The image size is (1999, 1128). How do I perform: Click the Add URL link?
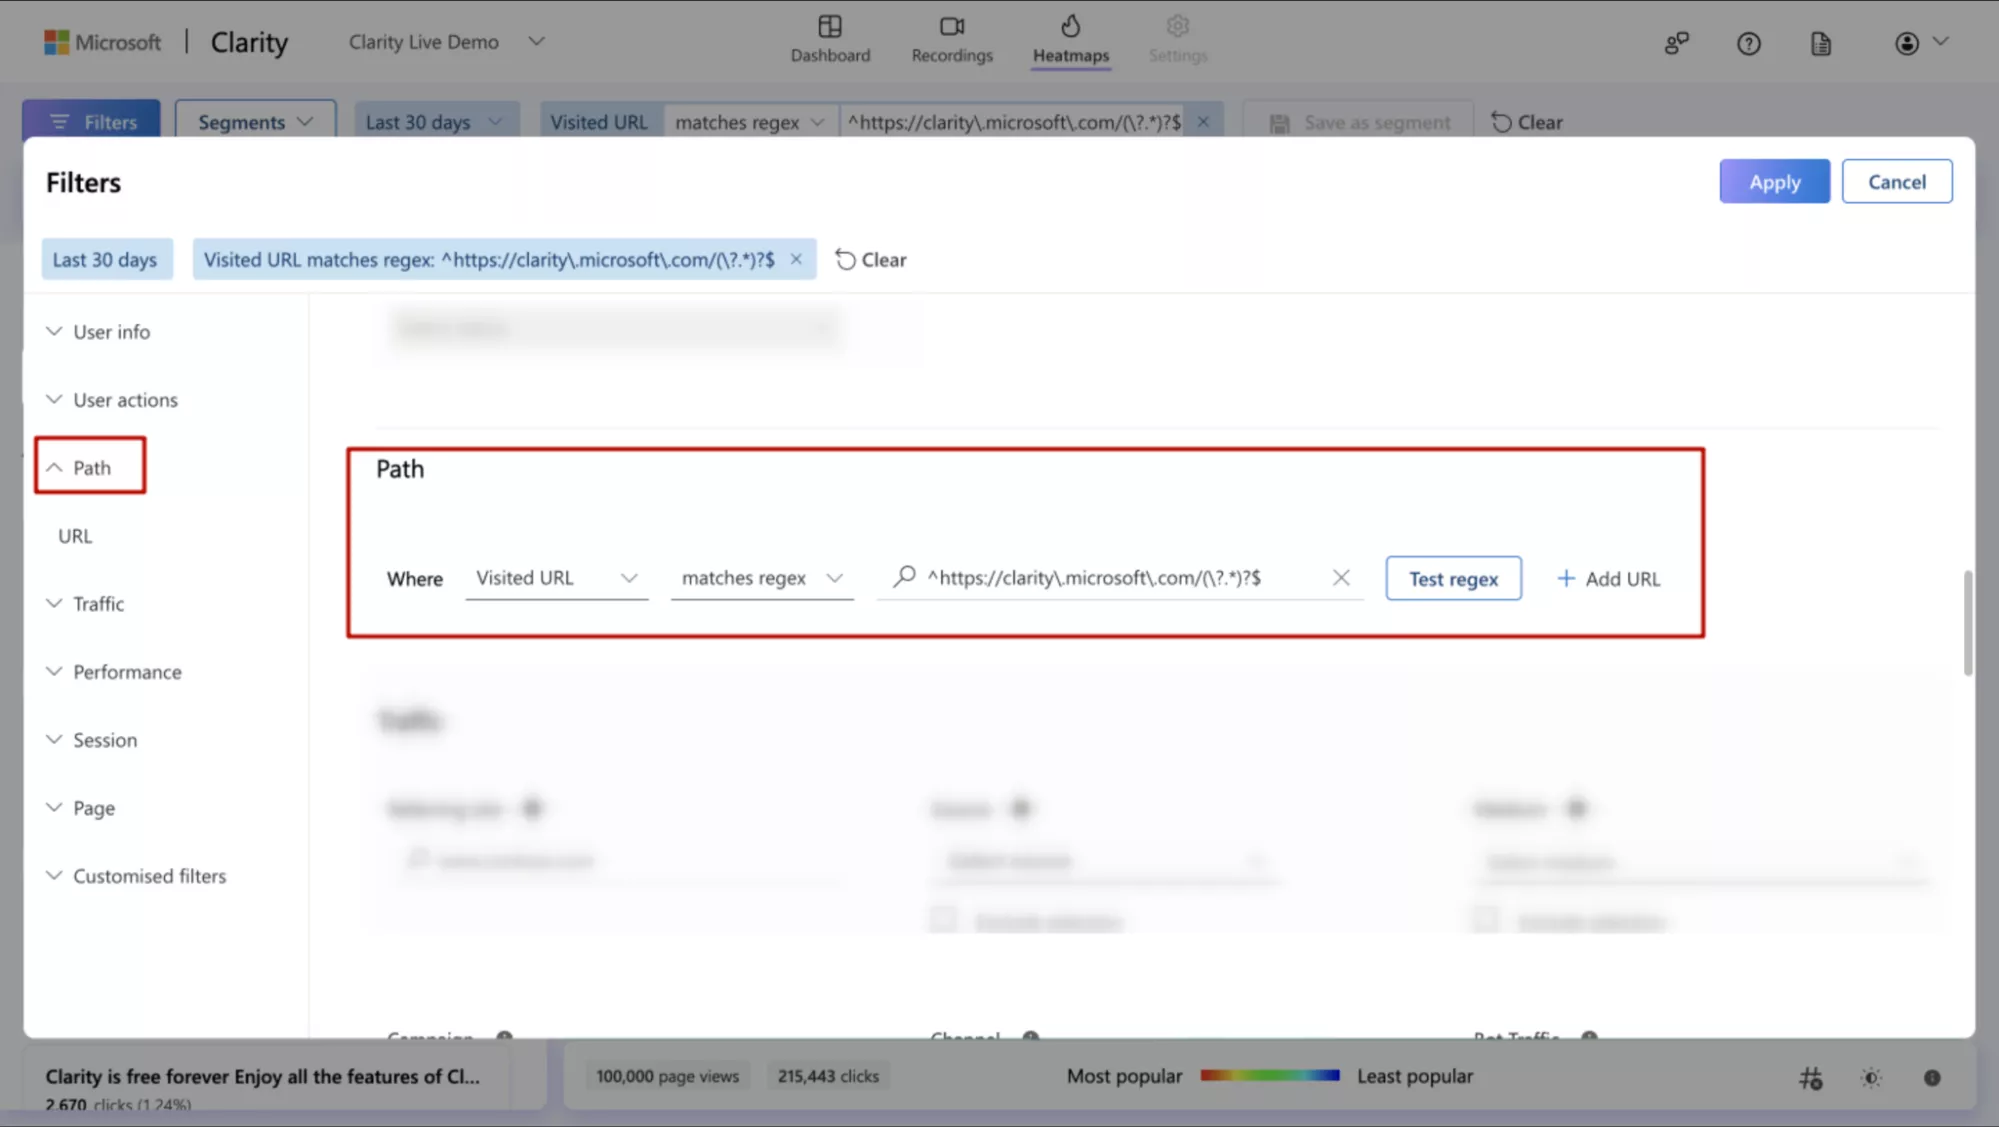tap(1608, 579)
